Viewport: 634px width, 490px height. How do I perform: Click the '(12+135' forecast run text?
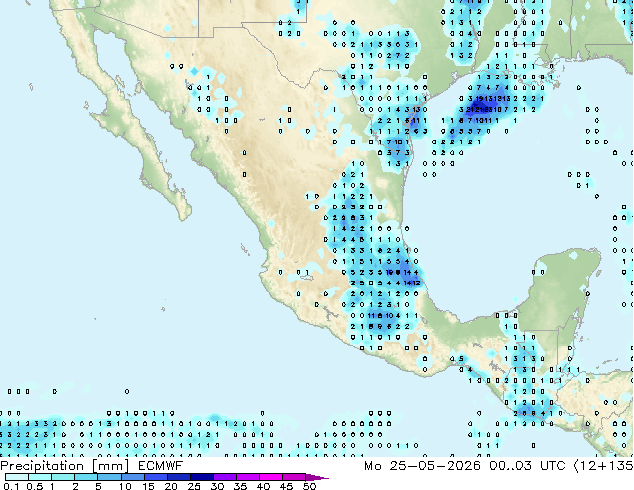tap(604, 466)
